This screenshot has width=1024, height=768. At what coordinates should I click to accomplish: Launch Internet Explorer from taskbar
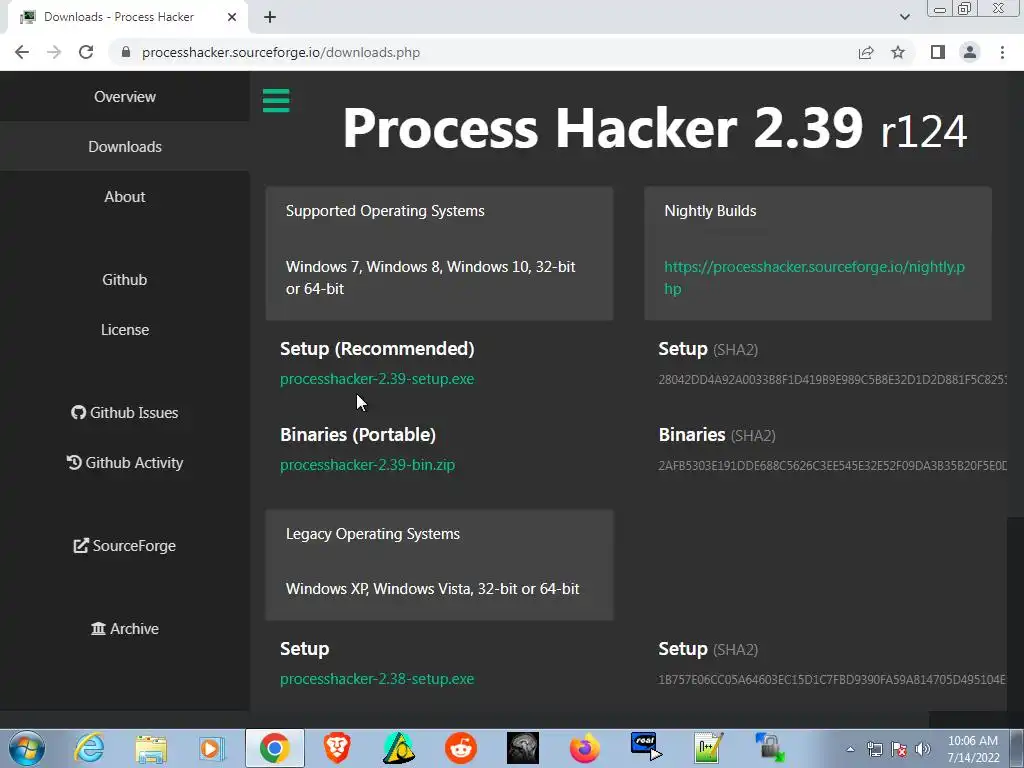point(89,748)
